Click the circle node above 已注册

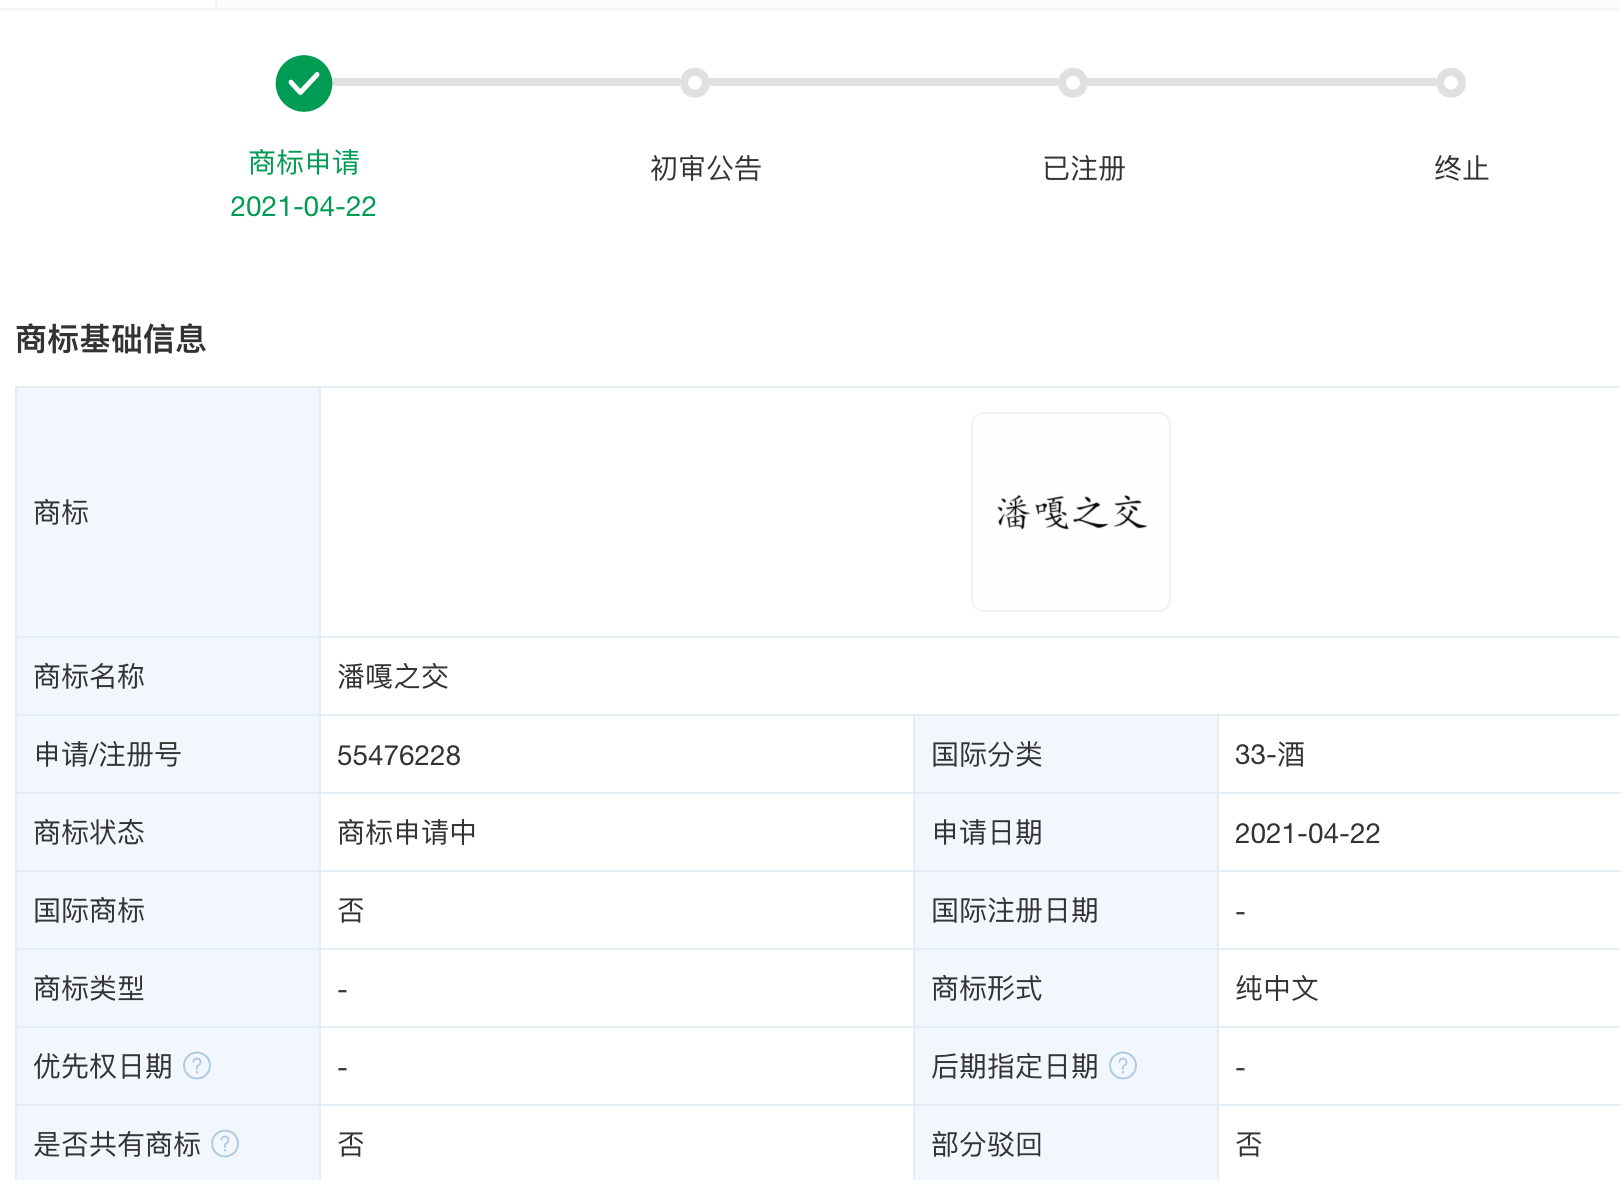(x=1072, y=83)
